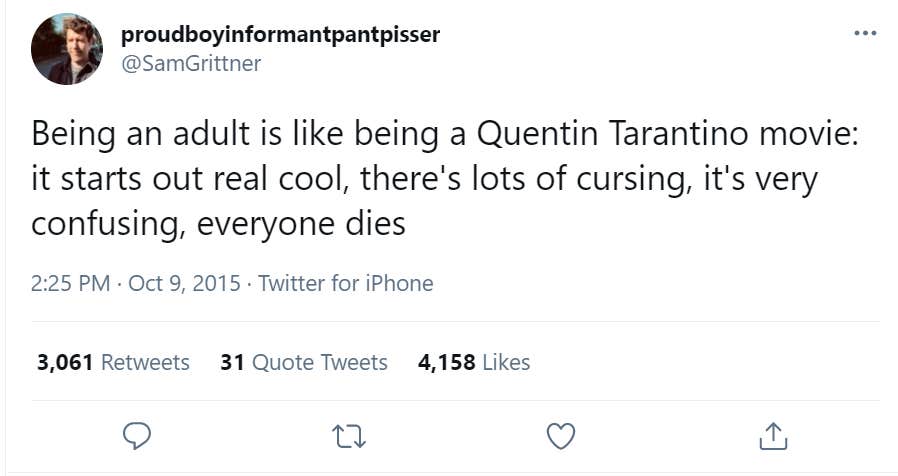Screen dimensions: 898x476
Task: Click the reply speech bubble icon
Action: pos(136,436)
